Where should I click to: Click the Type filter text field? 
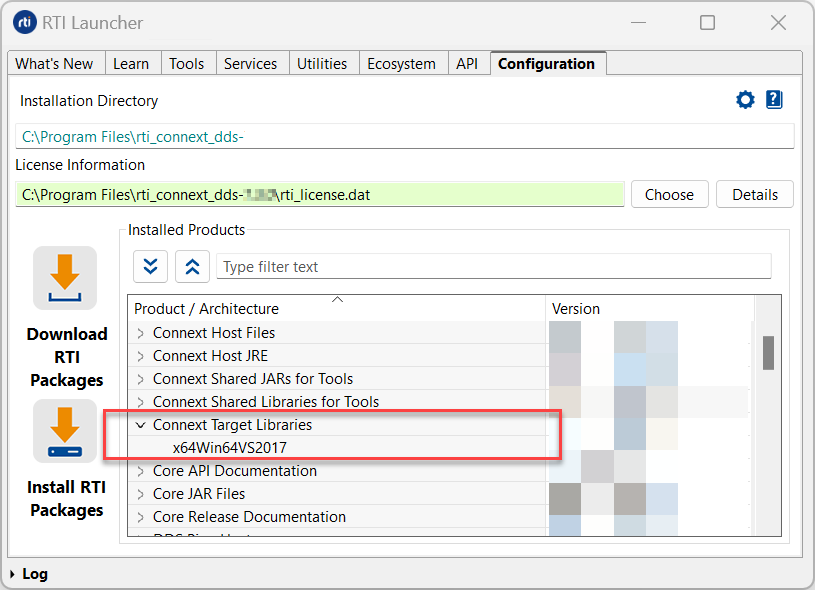[493, 267]
